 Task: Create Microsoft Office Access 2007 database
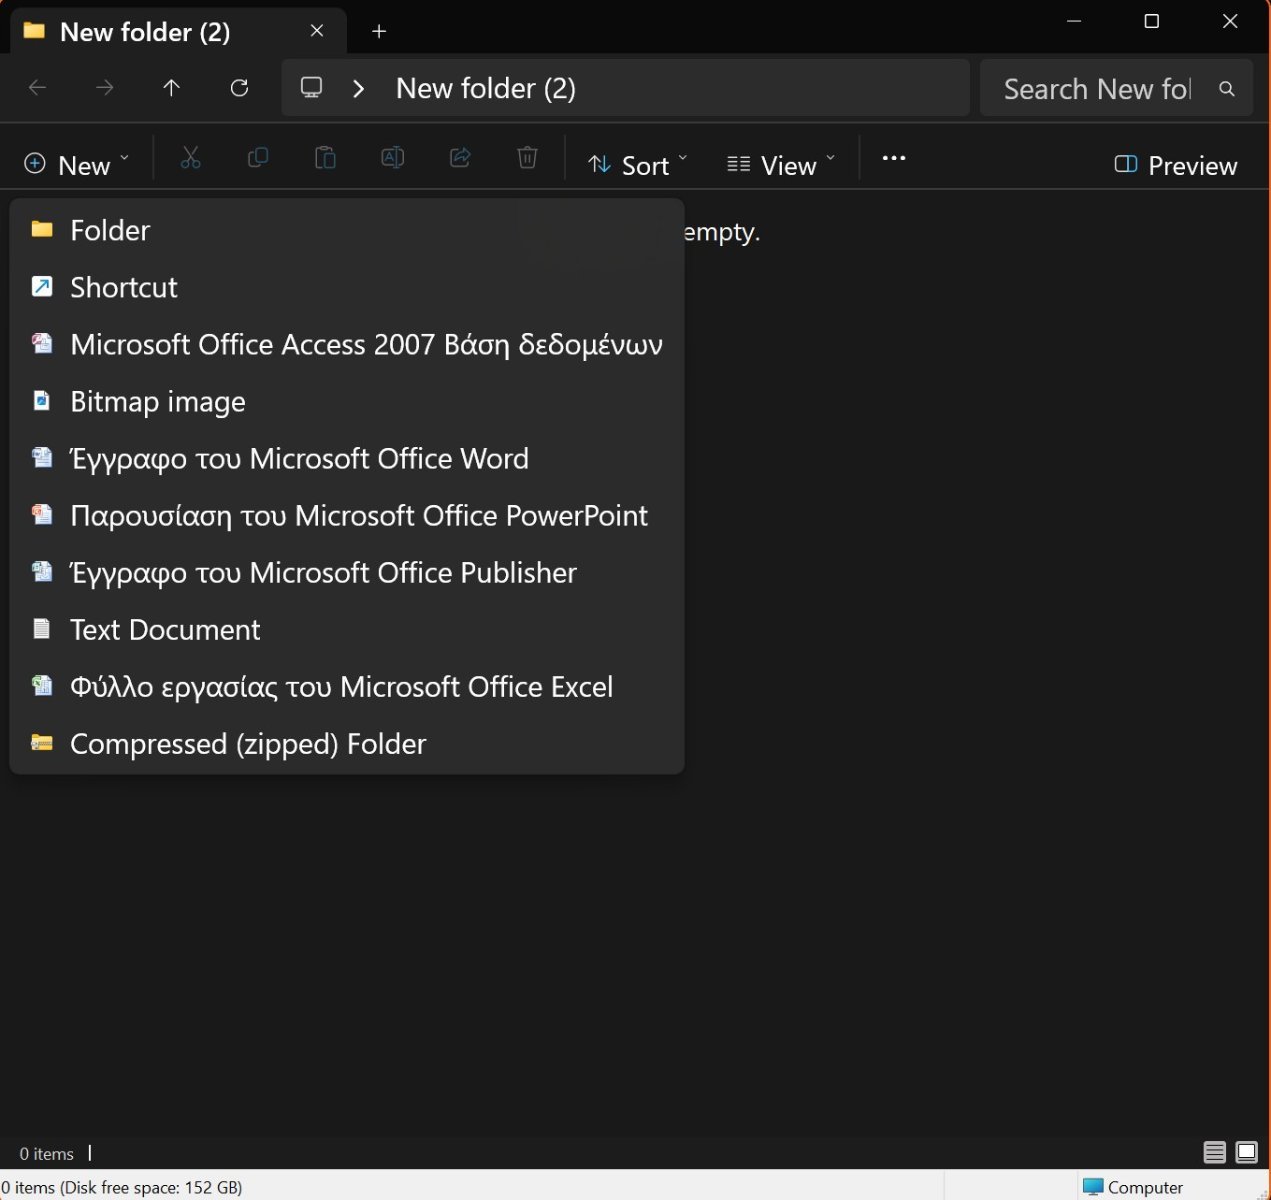pos(347,344)
